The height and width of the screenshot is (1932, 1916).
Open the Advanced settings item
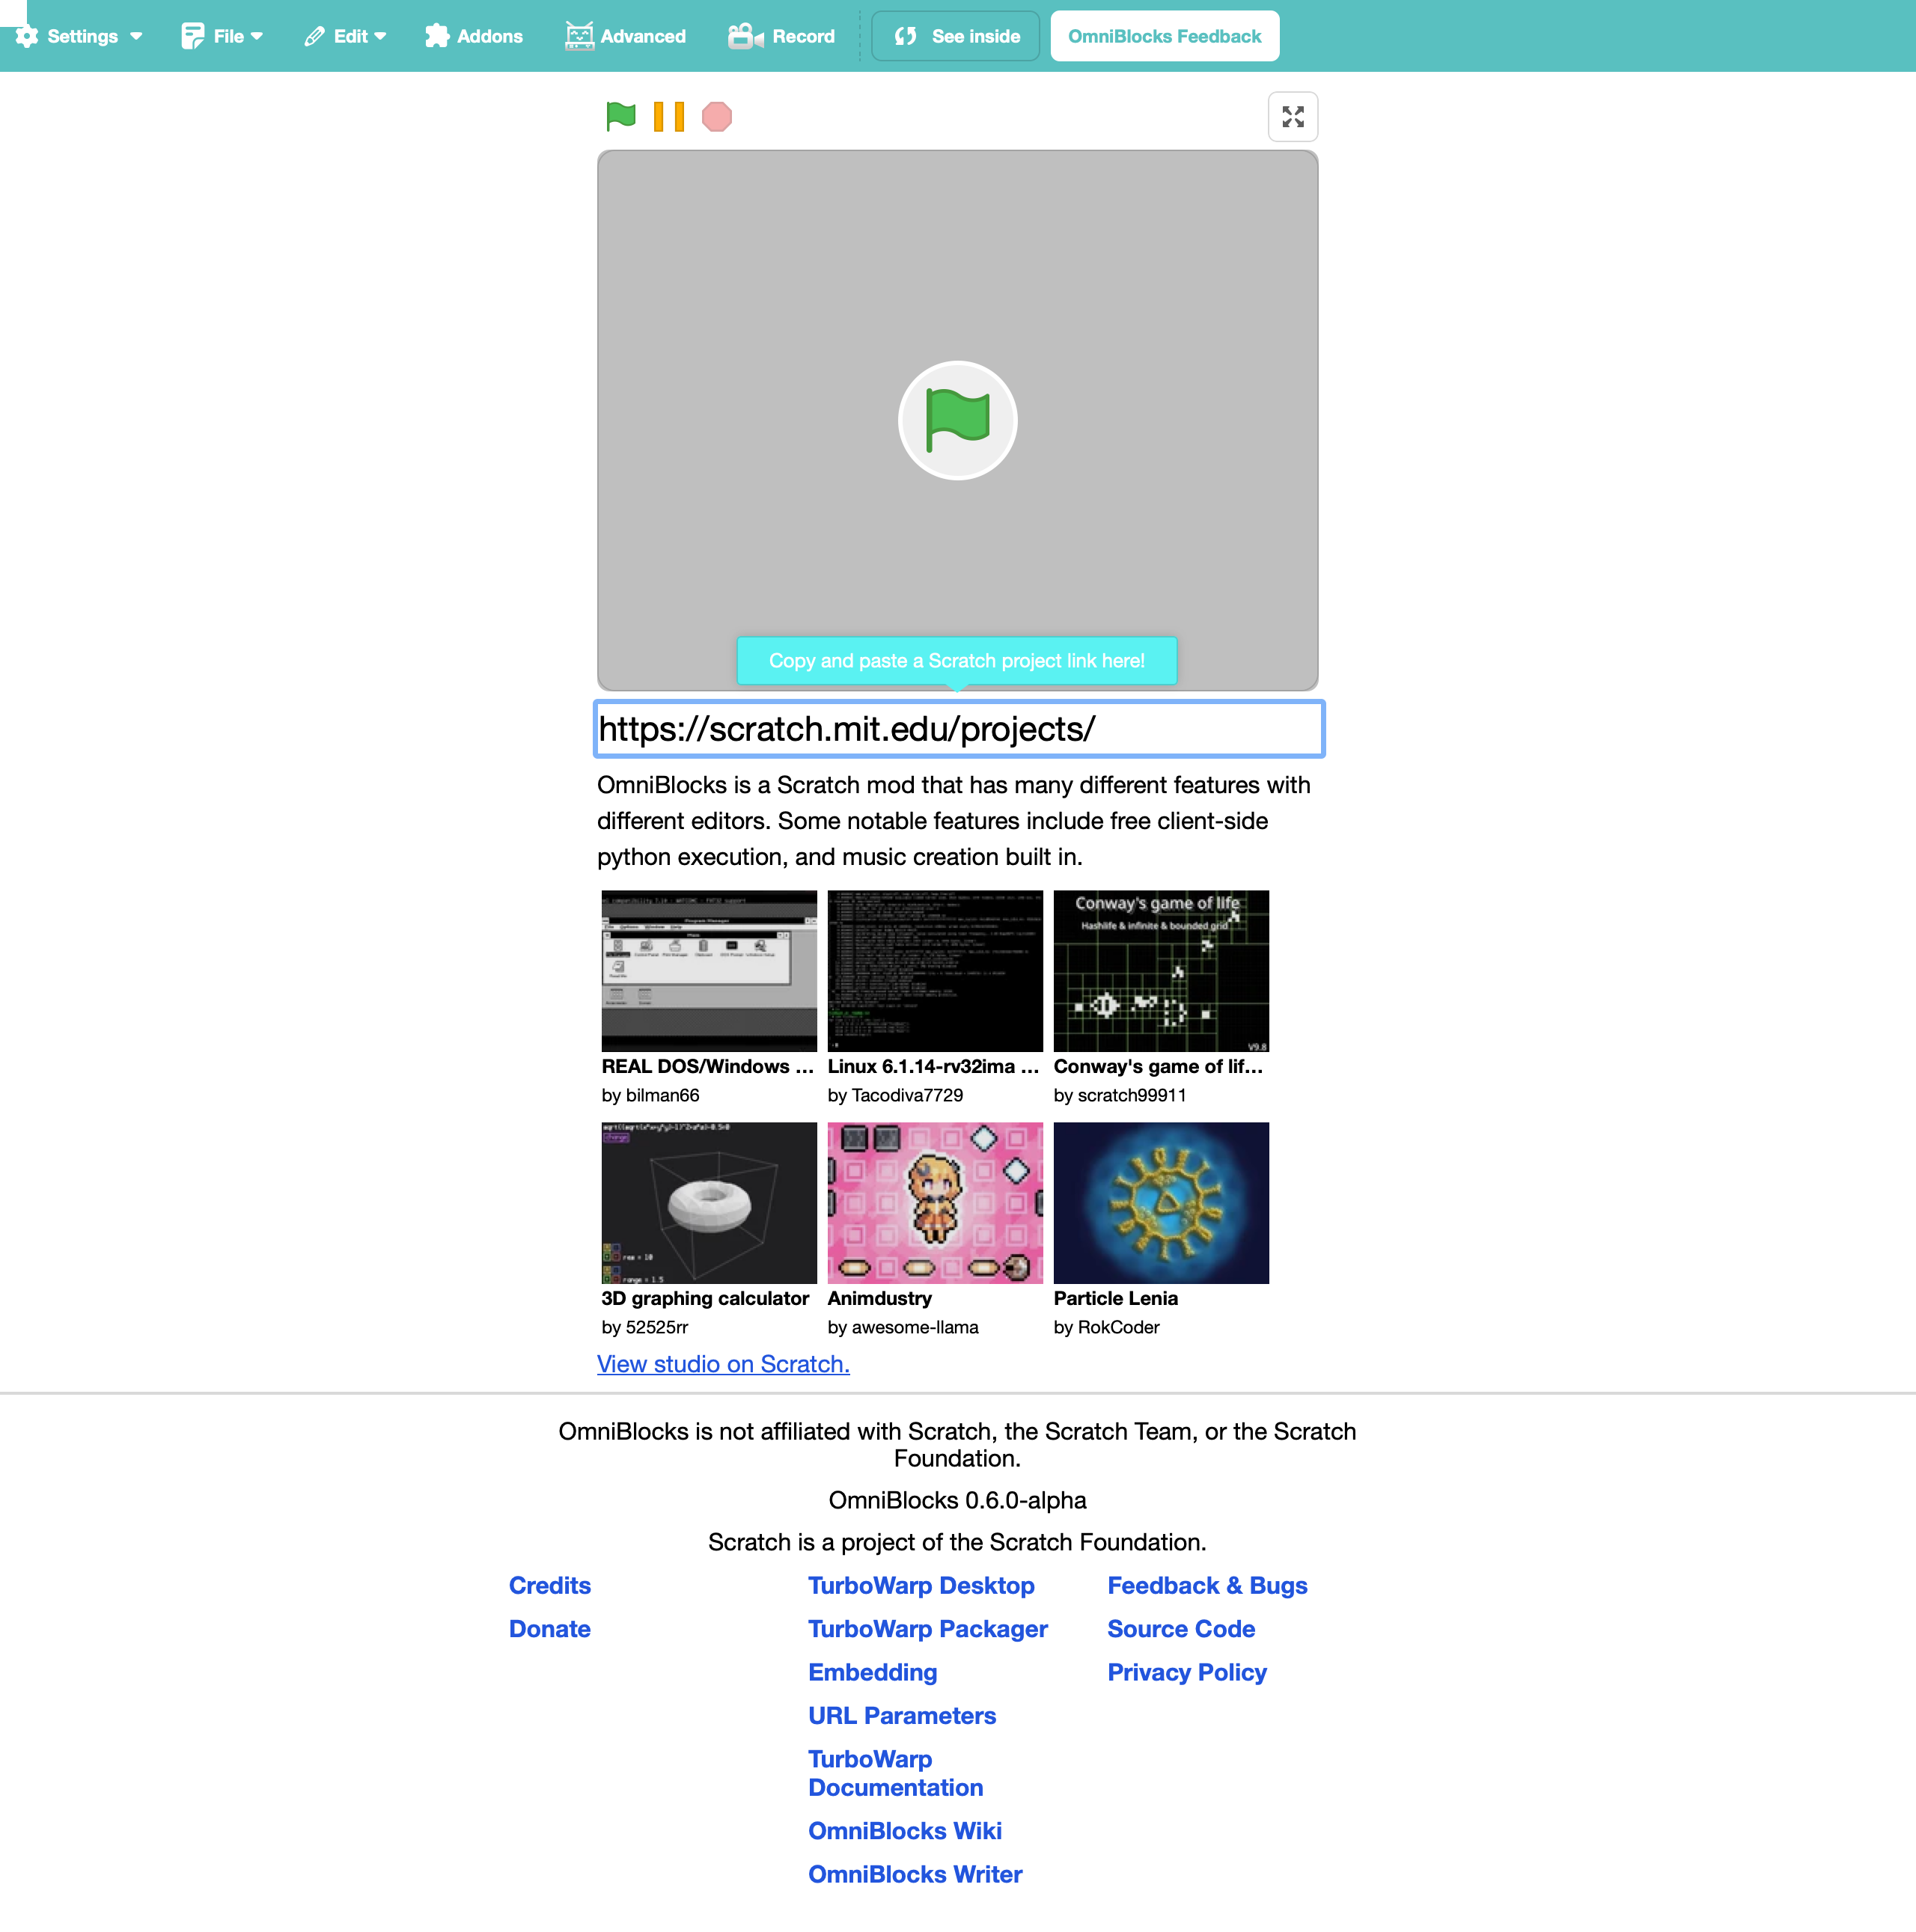click(626, 36)
